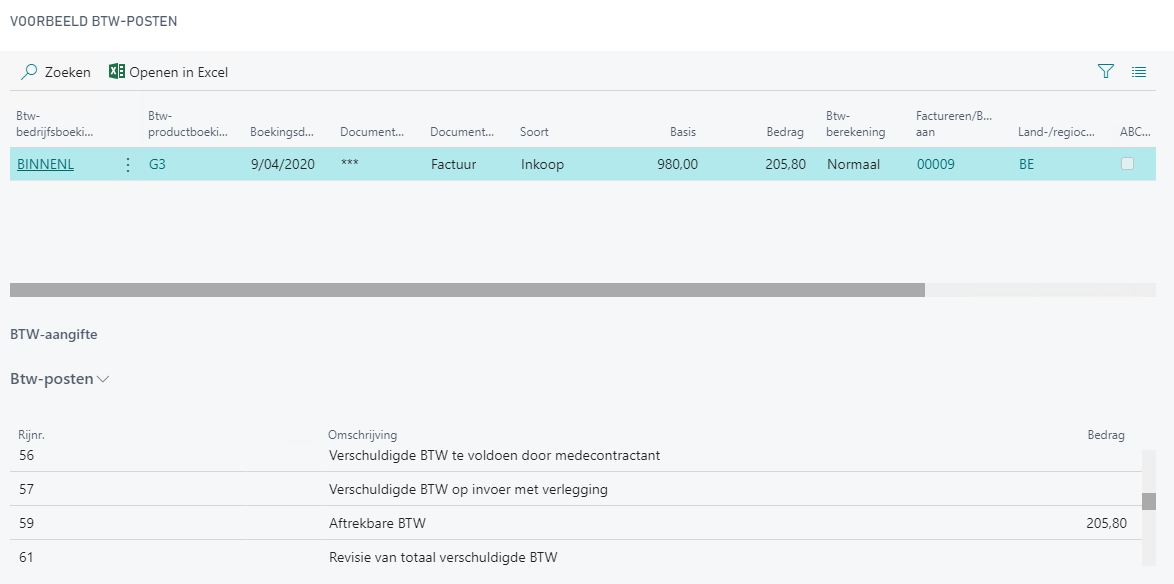Toggle list view layout icon

pos(1138,71)
